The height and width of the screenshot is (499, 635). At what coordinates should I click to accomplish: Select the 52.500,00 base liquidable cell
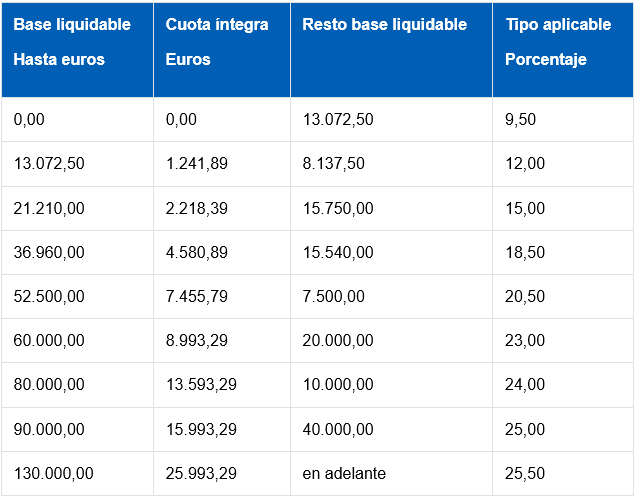coord(49,296)
